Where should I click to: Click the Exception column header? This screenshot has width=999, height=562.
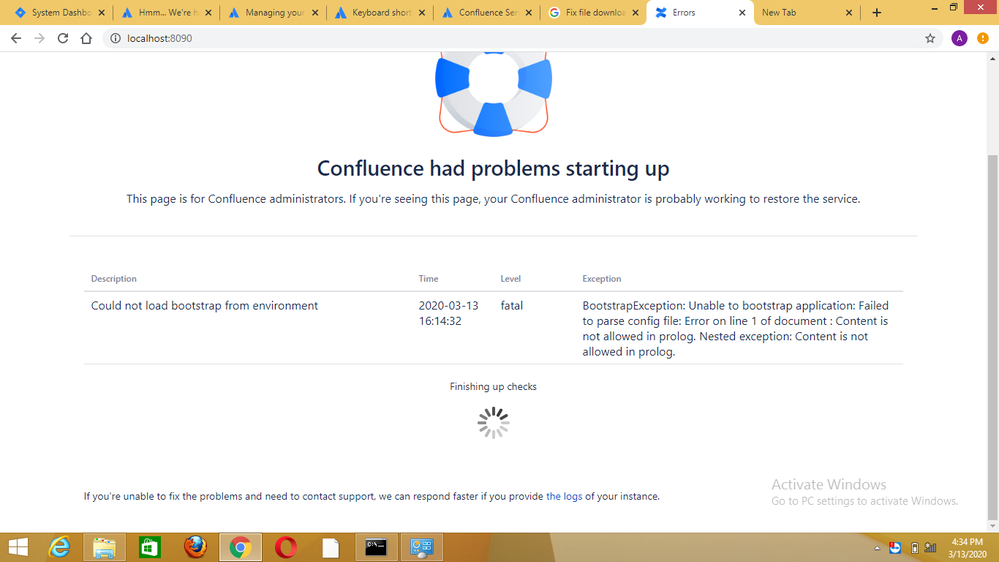tap(601, 278)
